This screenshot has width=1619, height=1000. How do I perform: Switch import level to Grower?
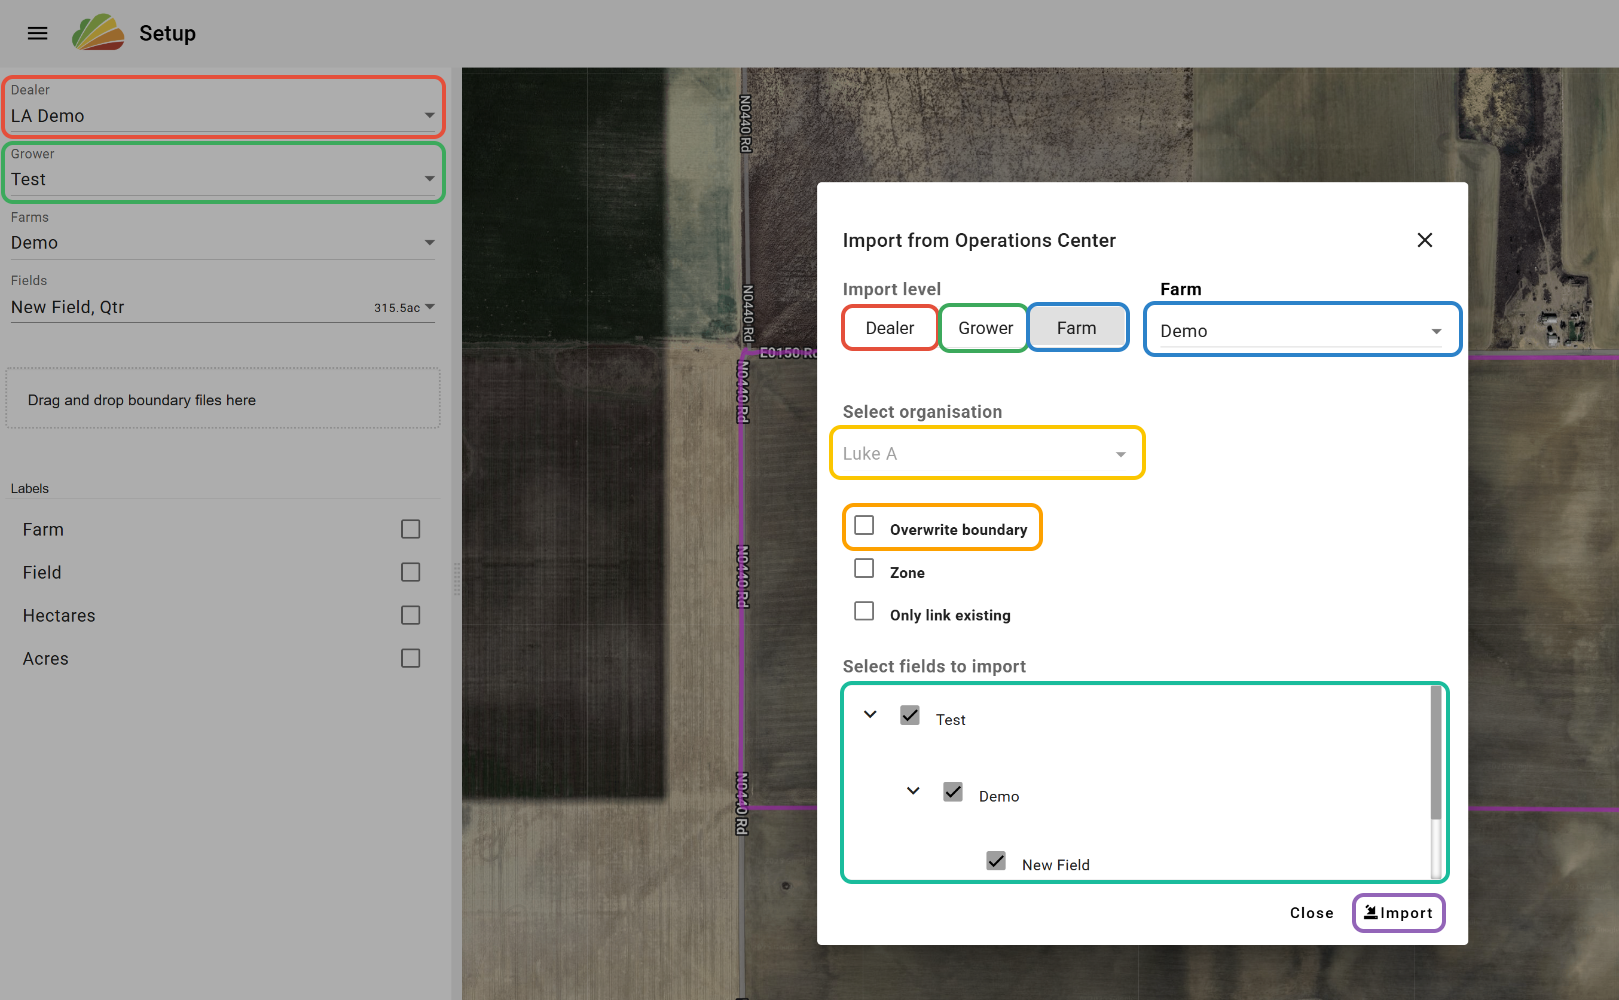(985, 328)
